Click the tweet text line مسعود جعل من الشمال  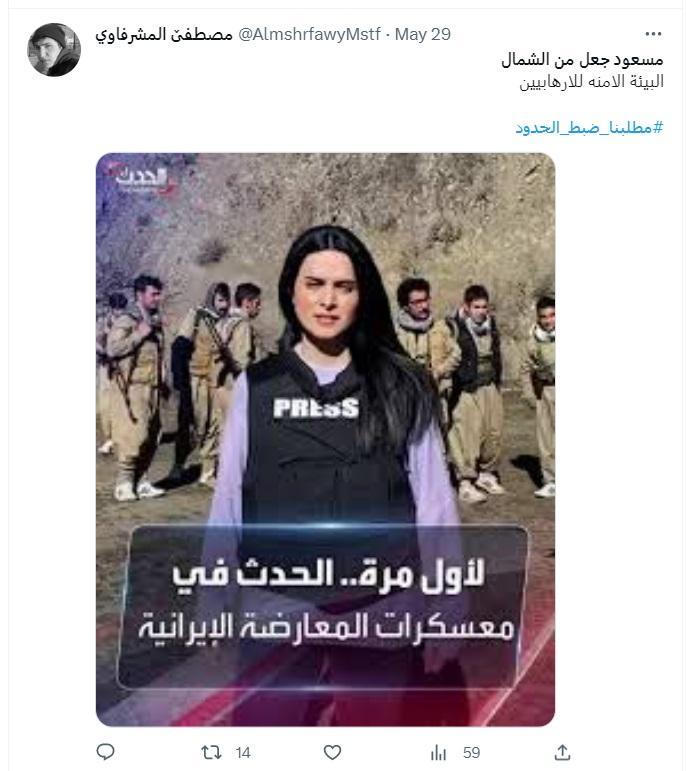pyautogui.click(x=582, y=60)
